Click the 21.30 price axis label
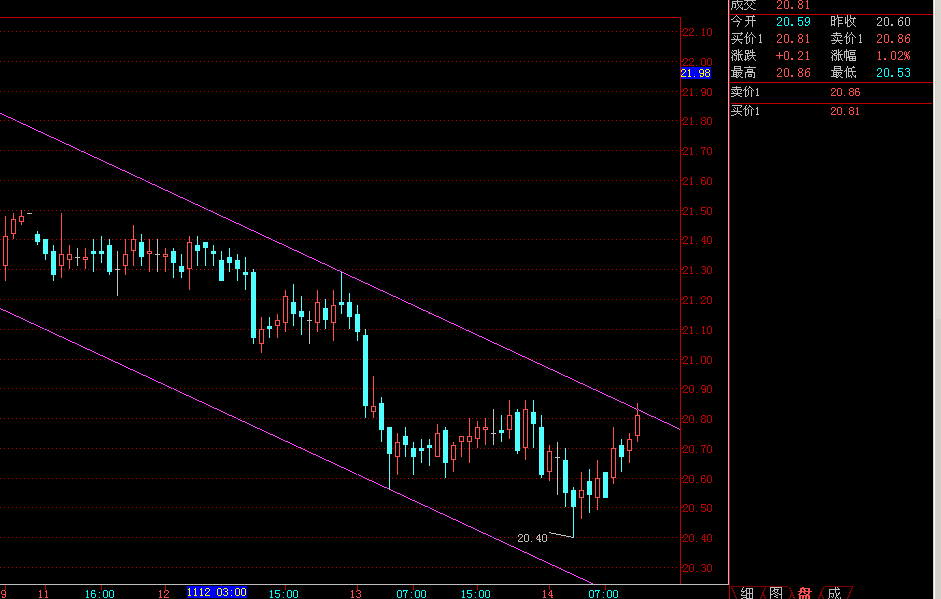The width and height of the screenshot is (941, 599). tap(697, 271)
